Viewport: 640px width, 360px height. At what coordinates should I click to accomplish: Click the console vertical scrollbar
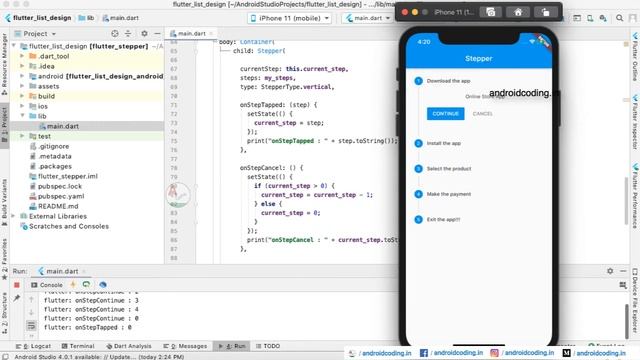coord(627,321)
